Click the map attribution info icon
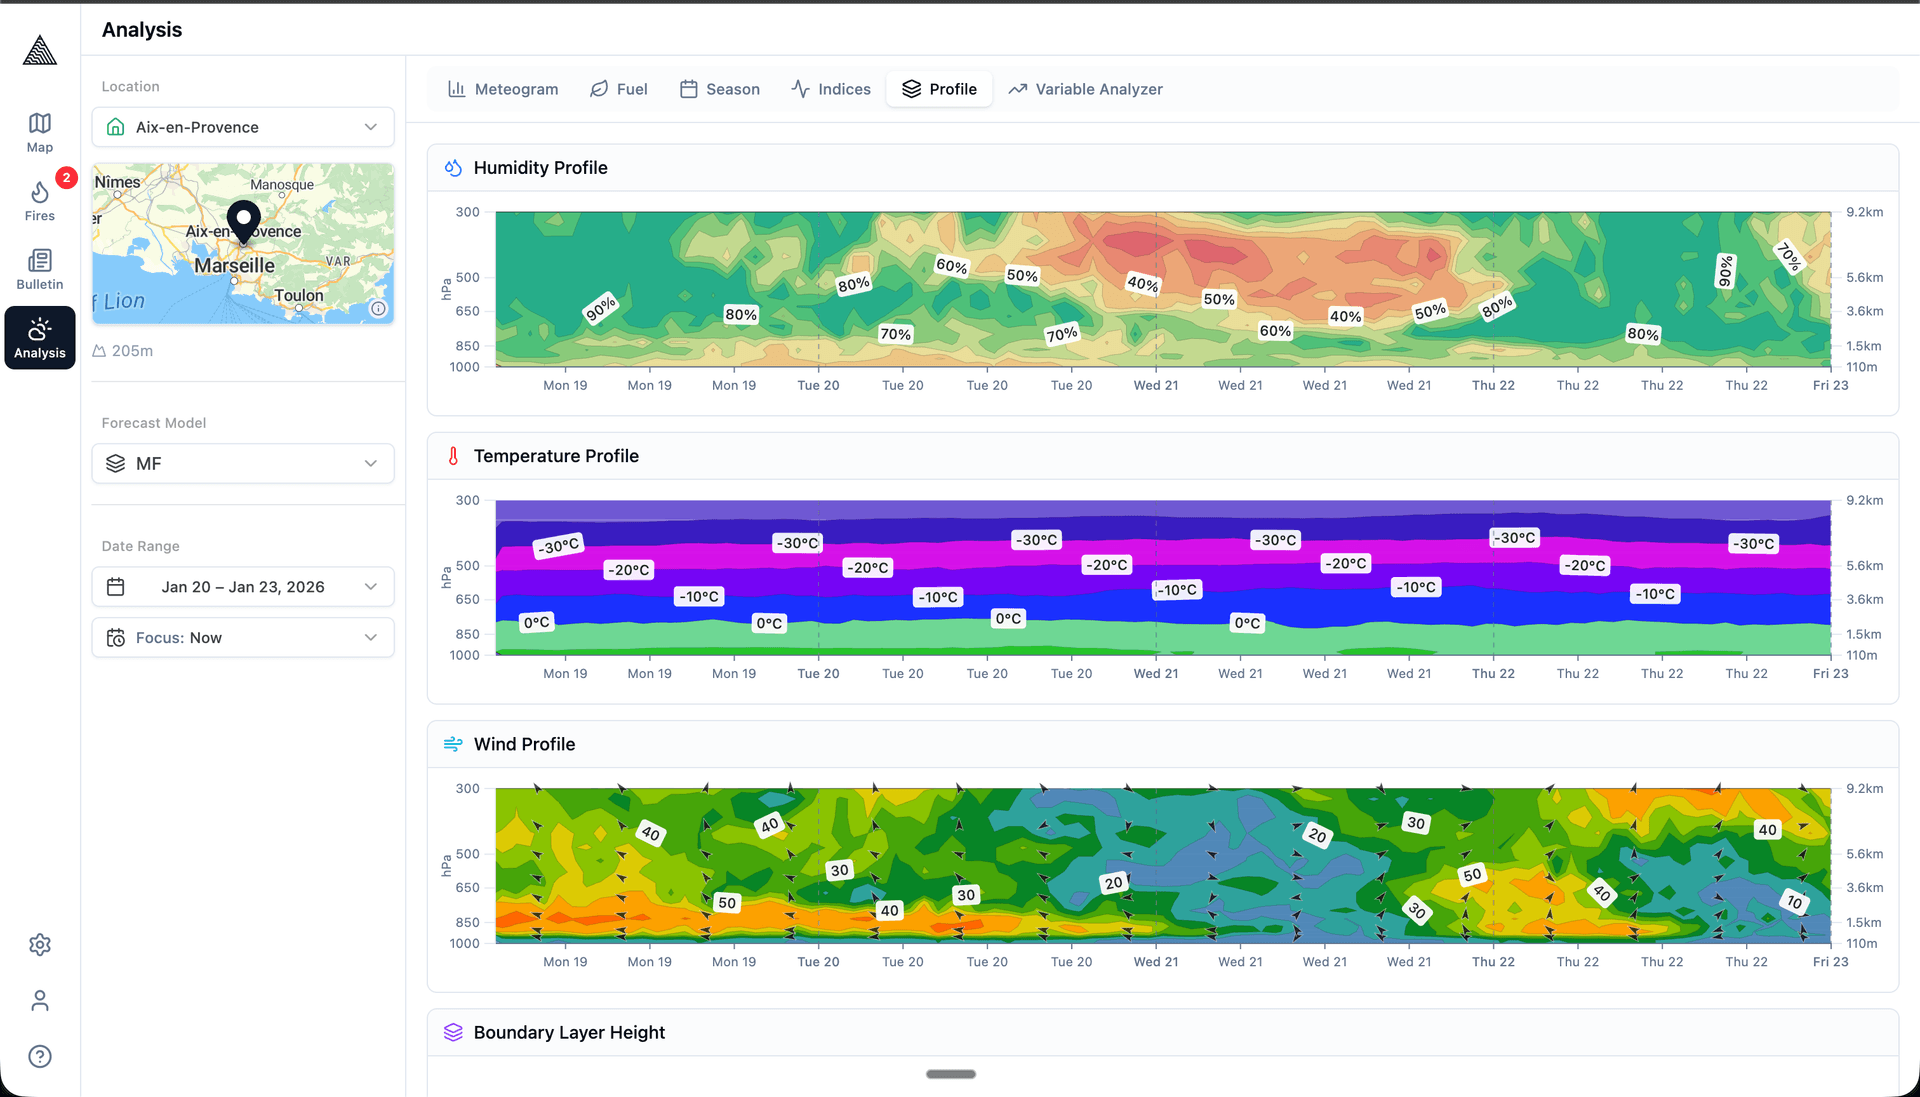Screen dimensions: 1920x1097 (378, 309)
